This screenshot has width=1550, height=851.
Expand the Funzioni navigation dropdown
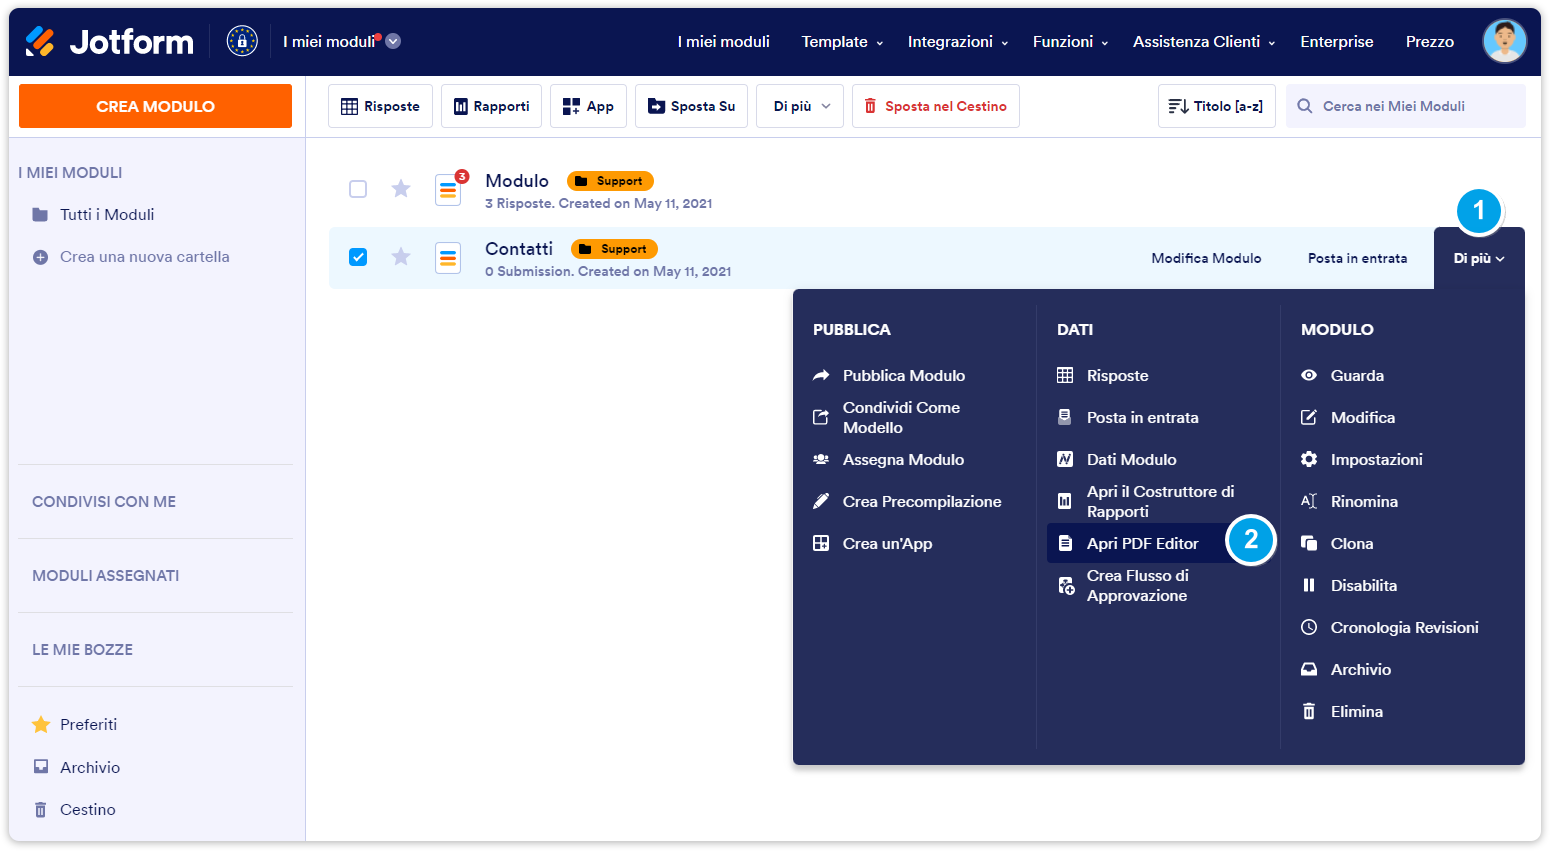click(x=1070, y=42)
